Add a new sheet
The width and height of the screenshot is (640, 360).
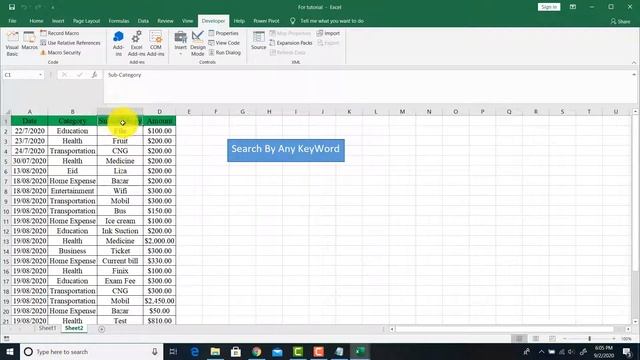click(102, 329)
